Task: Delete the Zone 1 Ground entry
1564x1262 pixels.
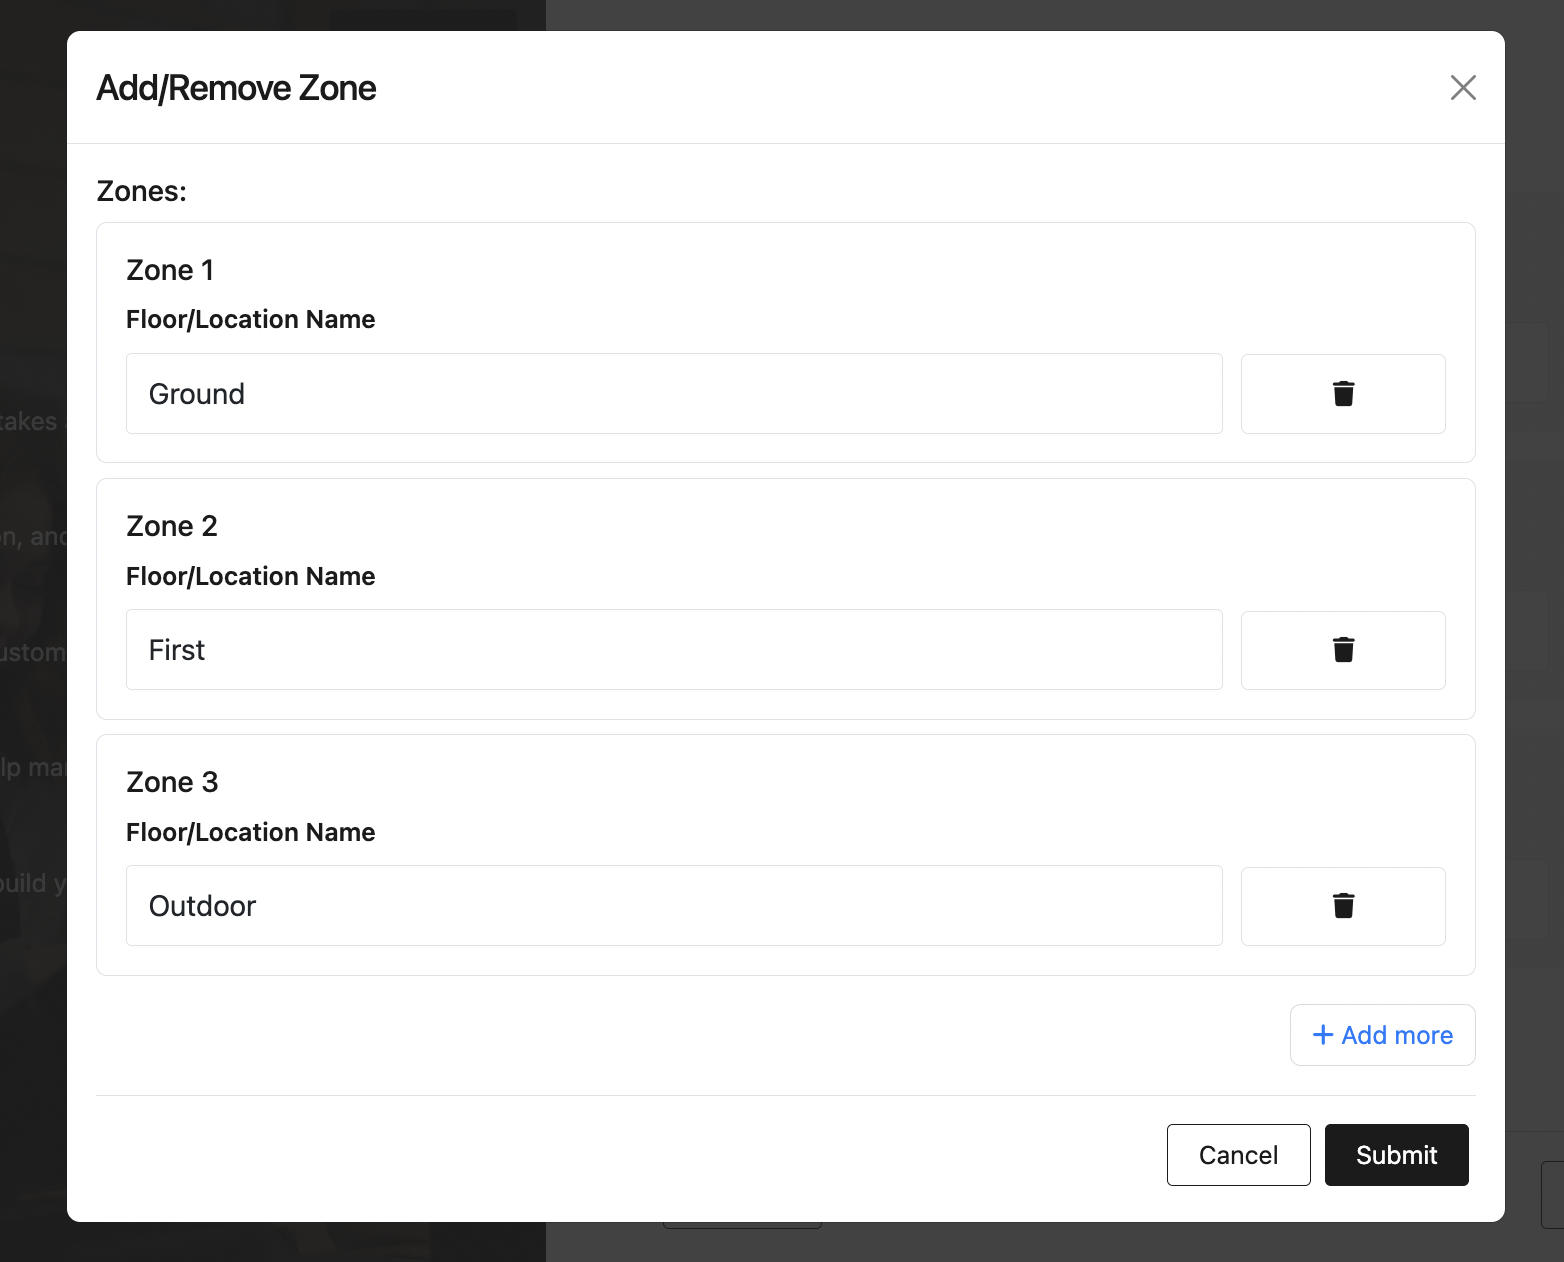Action: [1343, 394]
